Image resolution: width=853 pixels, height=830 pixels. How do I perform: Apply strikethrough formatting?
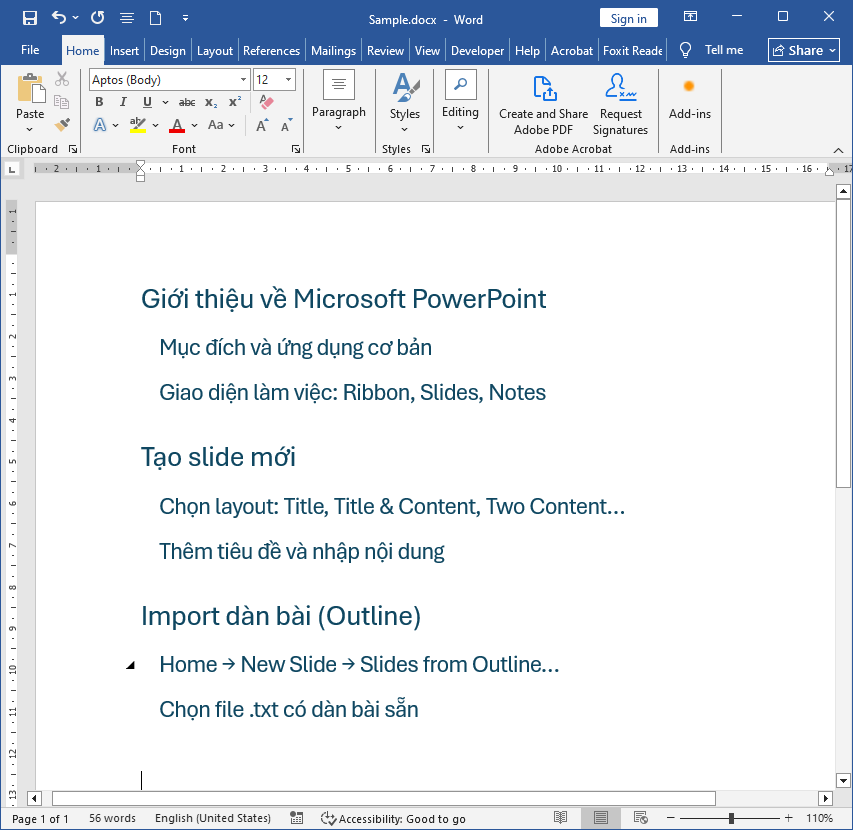point(187,102)
